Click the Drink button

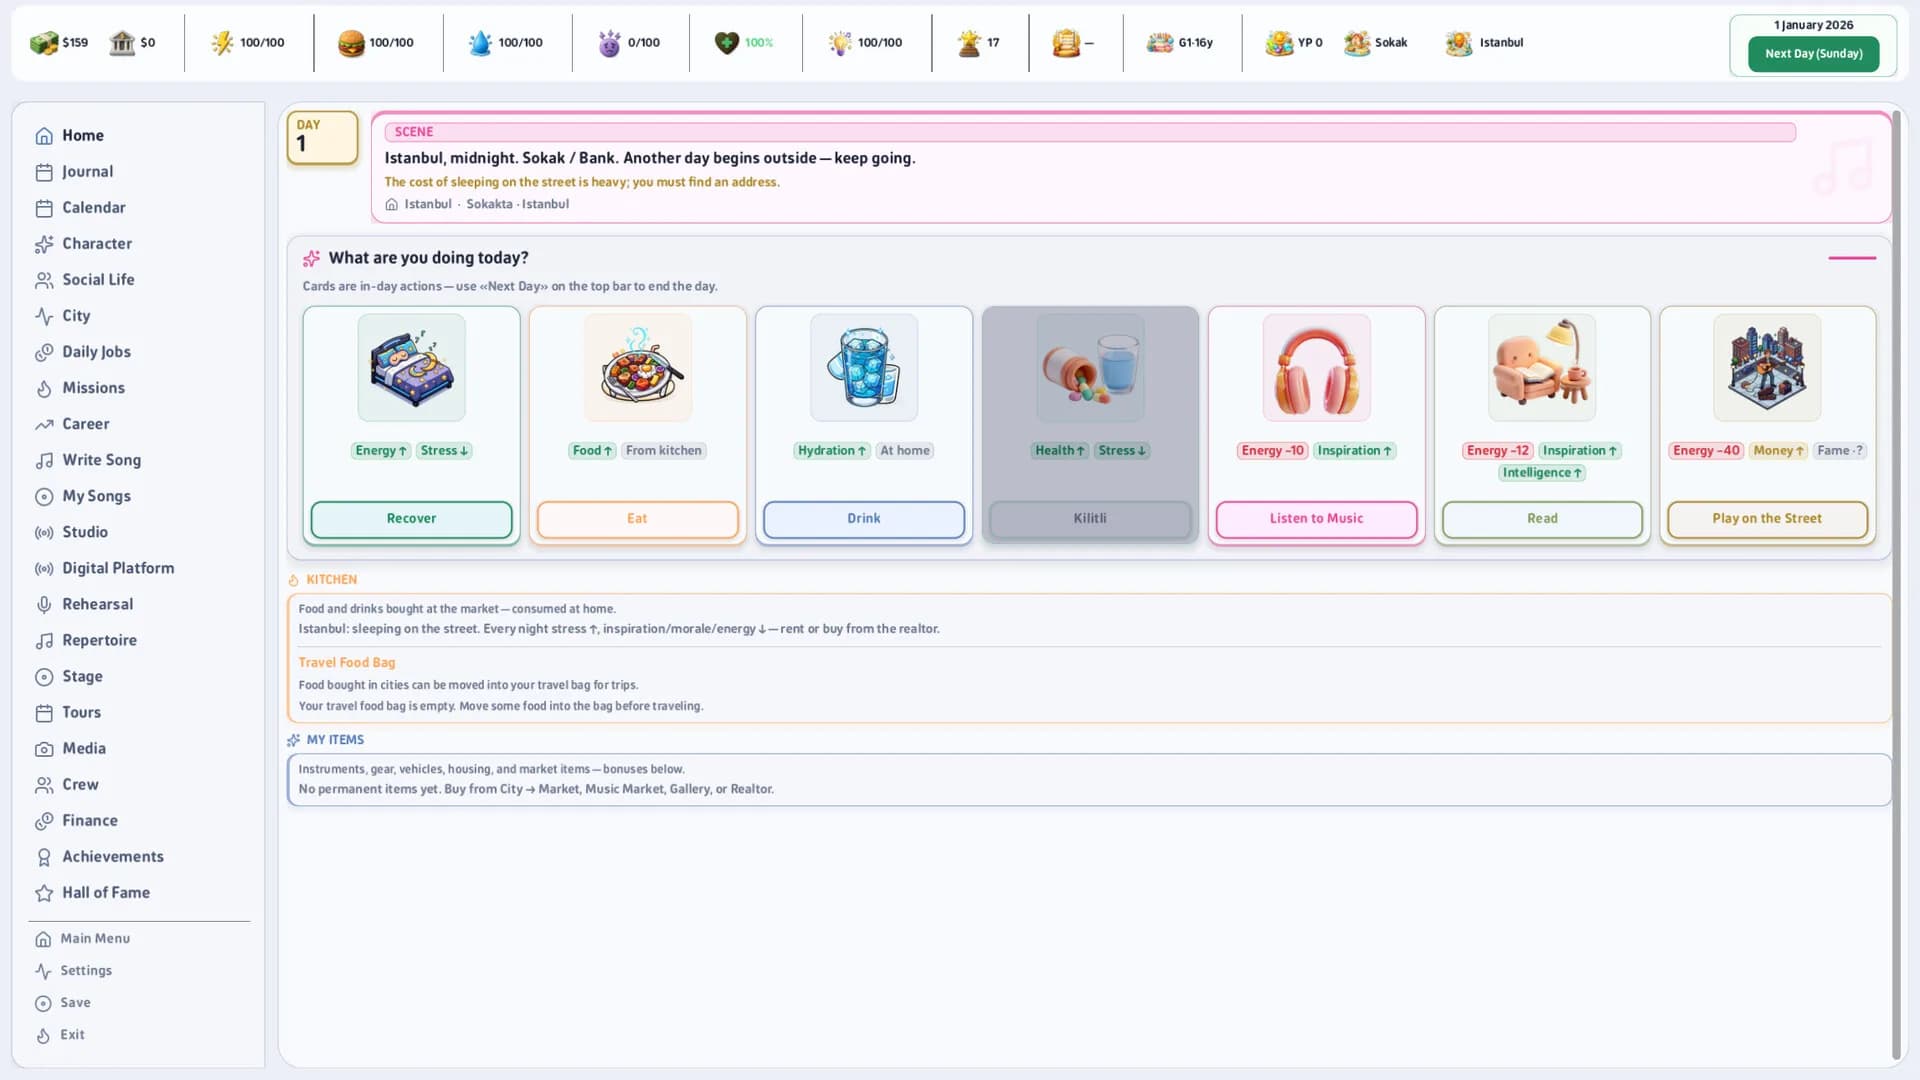[864, 519]
